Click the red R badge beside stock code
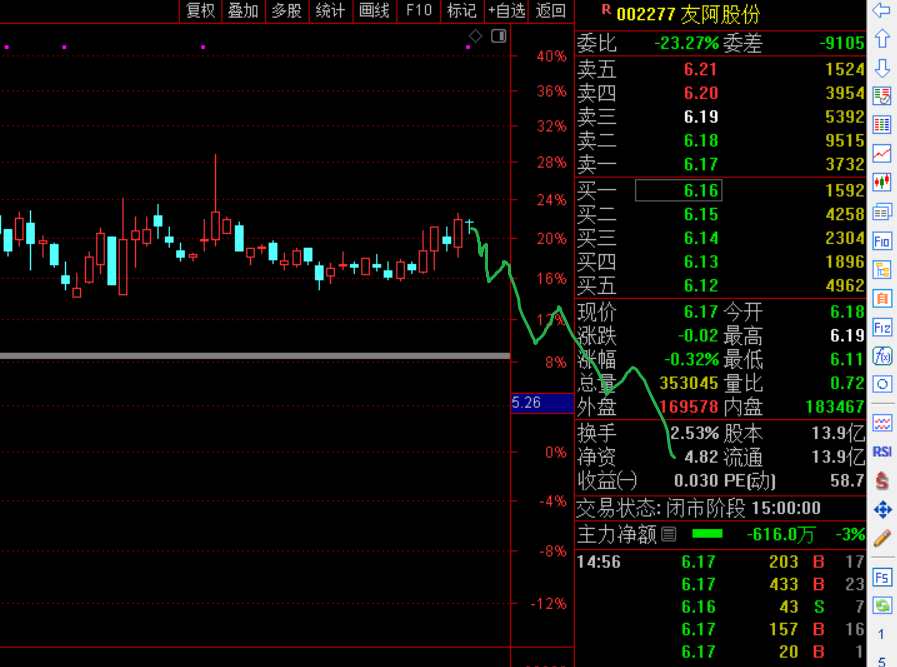 pos(606,10)
